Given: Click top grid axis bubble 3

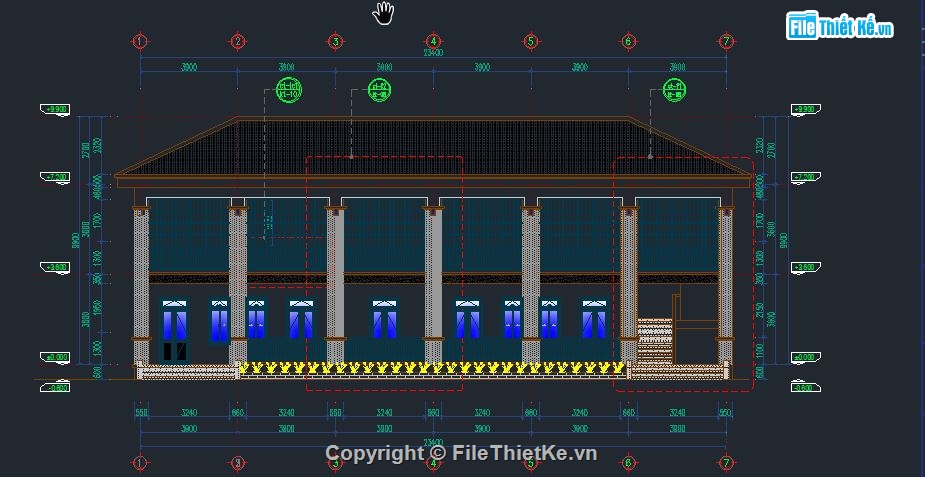Looking at the screenshot, I should pos(335,41).
